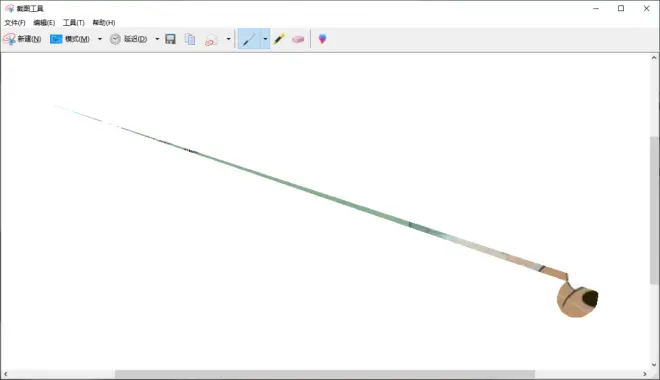Click the 模式(M) mode button

click(x=69, y=39)
